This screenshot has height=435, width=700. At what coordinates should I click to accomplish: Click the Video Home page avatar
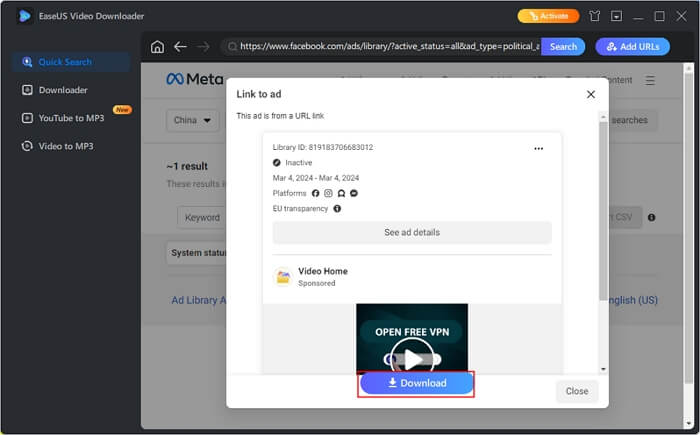coord(283,277)
